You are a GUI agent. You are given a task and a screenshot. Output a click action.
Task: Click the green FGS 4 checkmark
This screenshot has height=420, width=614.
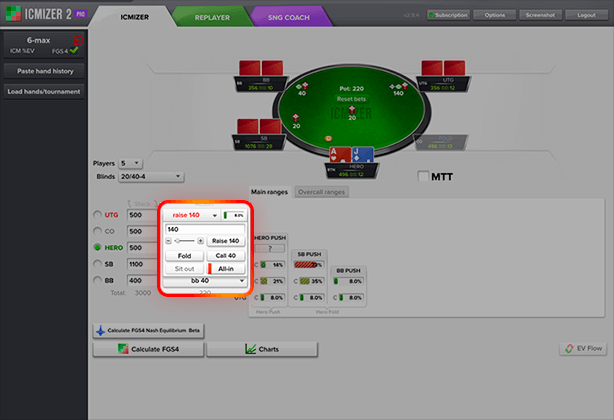click(74, 50)
